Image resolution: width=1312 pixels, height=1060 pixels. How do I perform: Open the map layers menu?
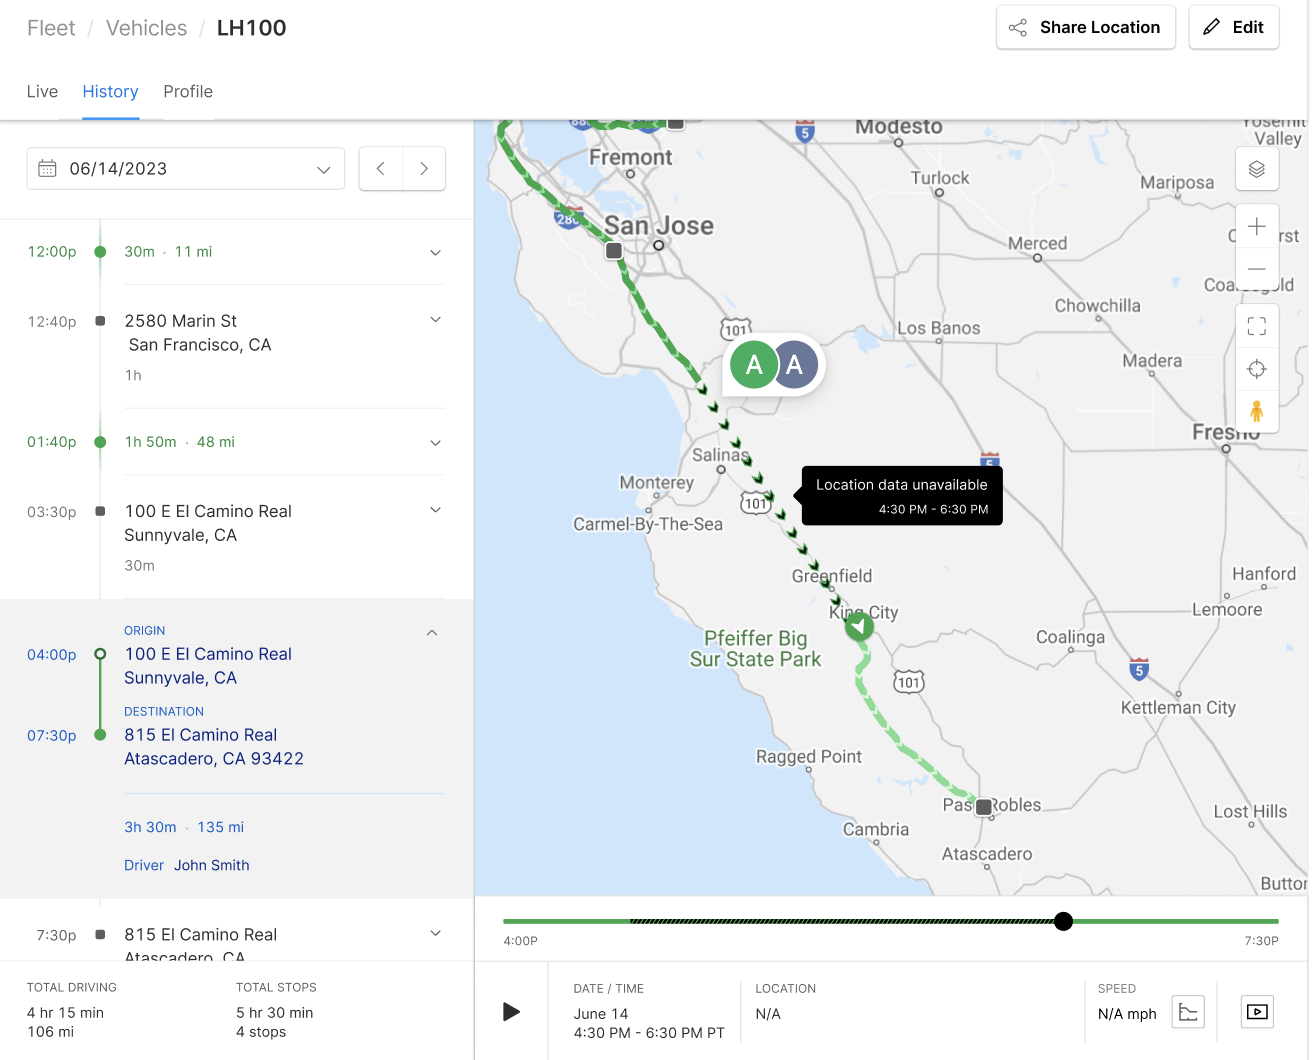(1257, 169)
